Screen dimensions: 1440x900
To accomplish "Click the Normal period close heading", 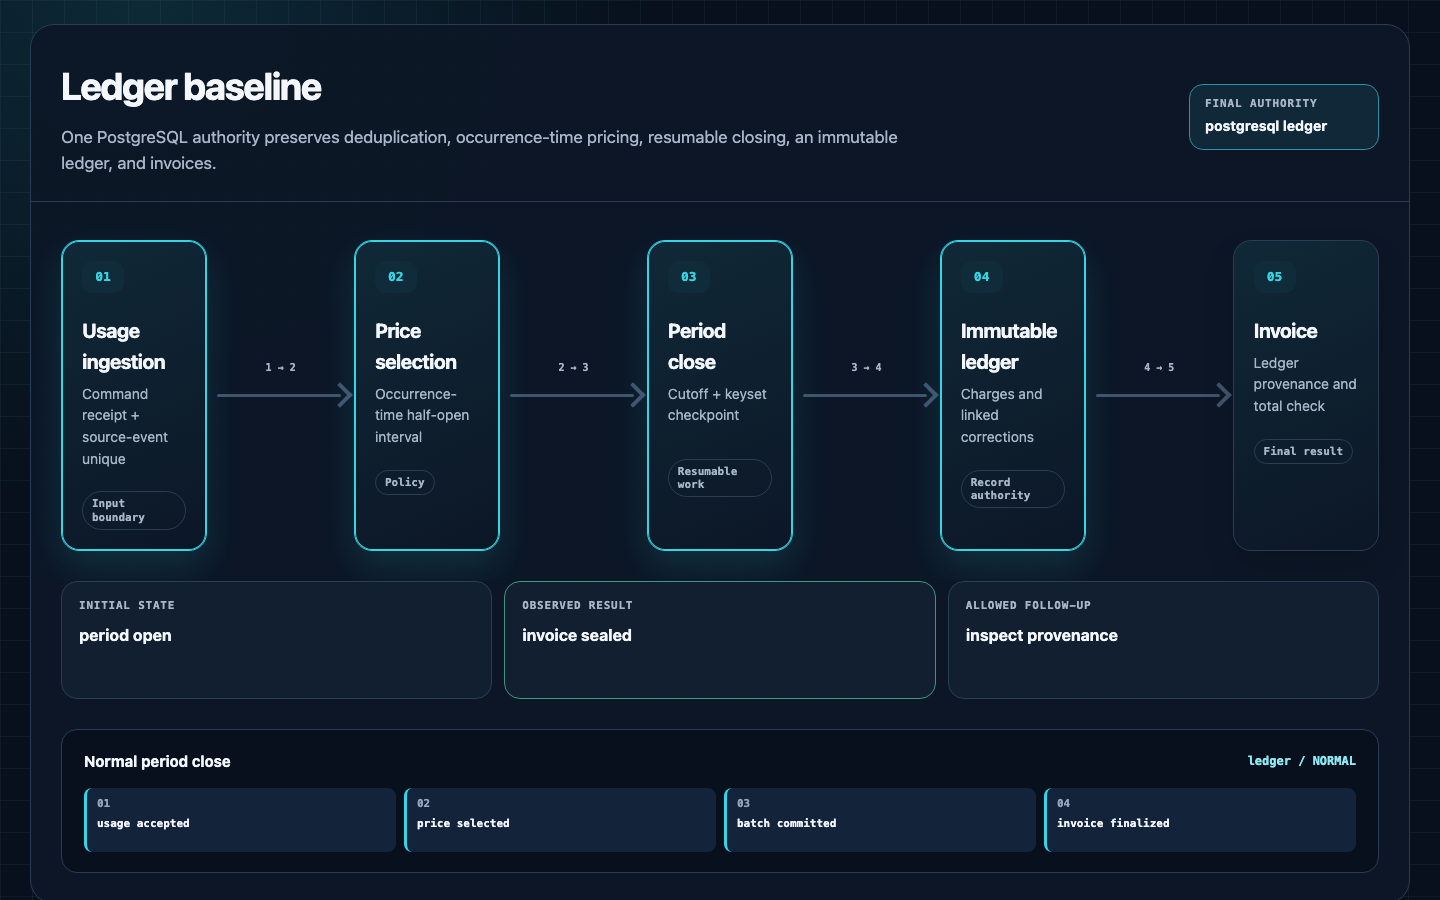I will [157, 762].
